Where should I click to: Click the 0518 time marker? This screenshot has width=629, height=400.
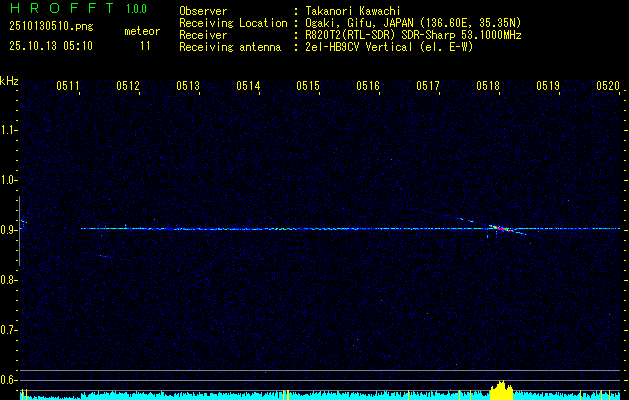[x=488, y=85]
